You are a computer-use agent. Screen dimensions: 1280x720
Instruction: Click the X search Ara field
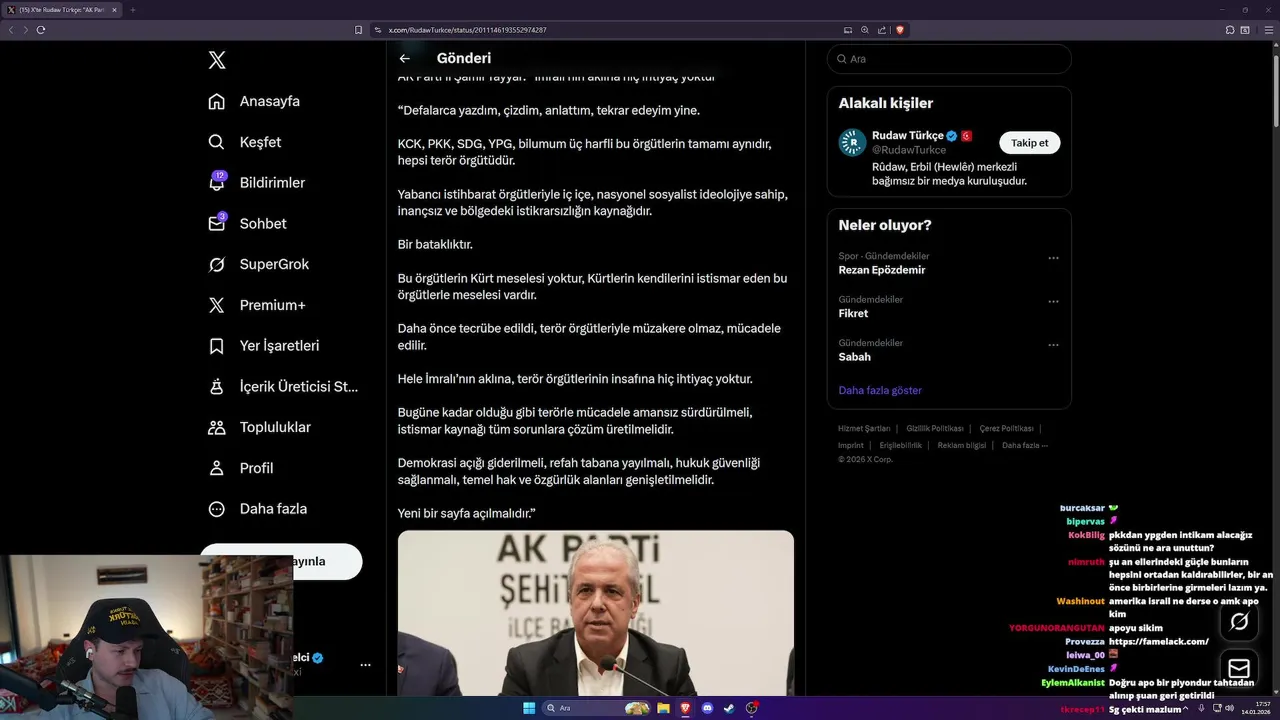[949, 59]
